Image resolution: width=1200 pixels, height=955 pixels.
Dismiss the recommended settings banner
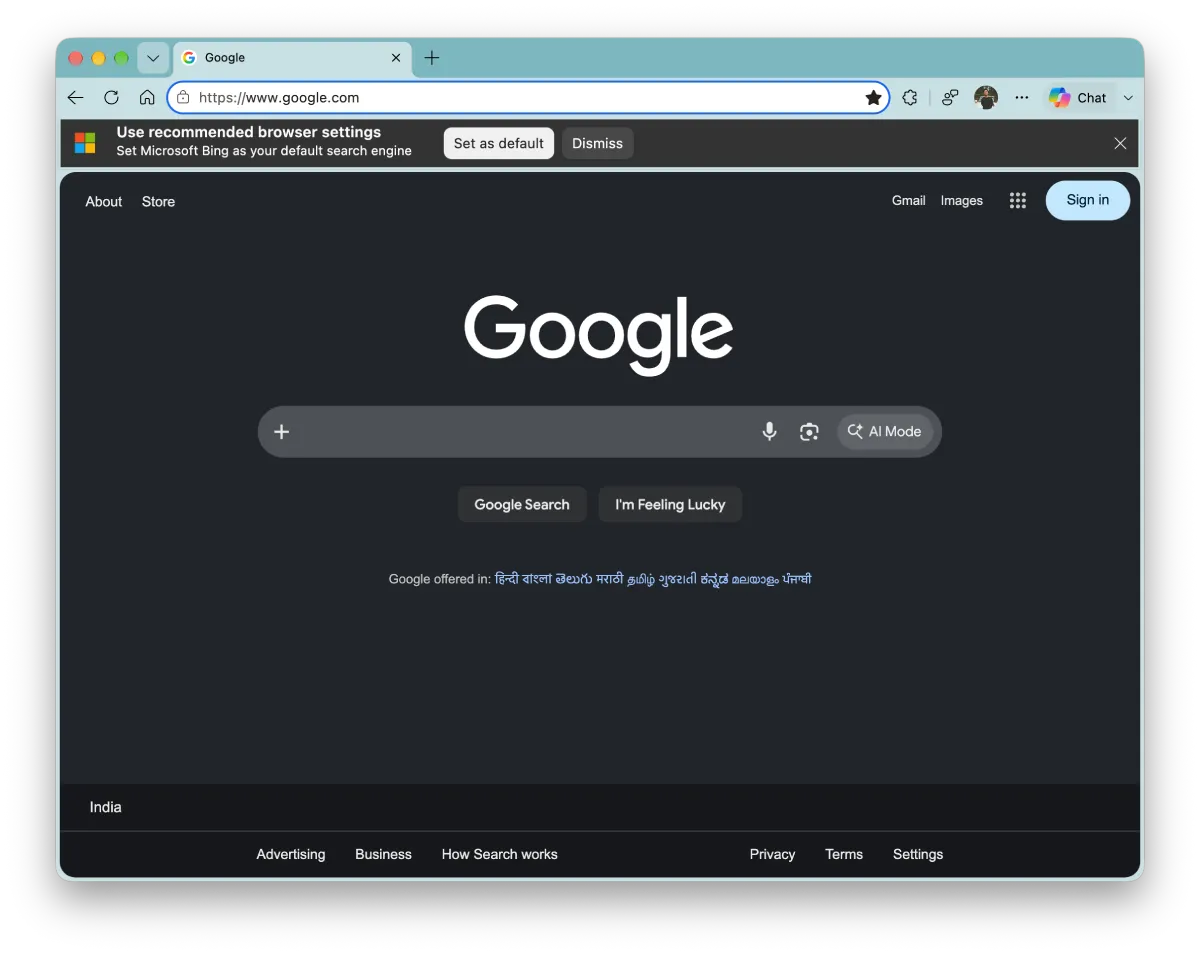tap(597, 143)
